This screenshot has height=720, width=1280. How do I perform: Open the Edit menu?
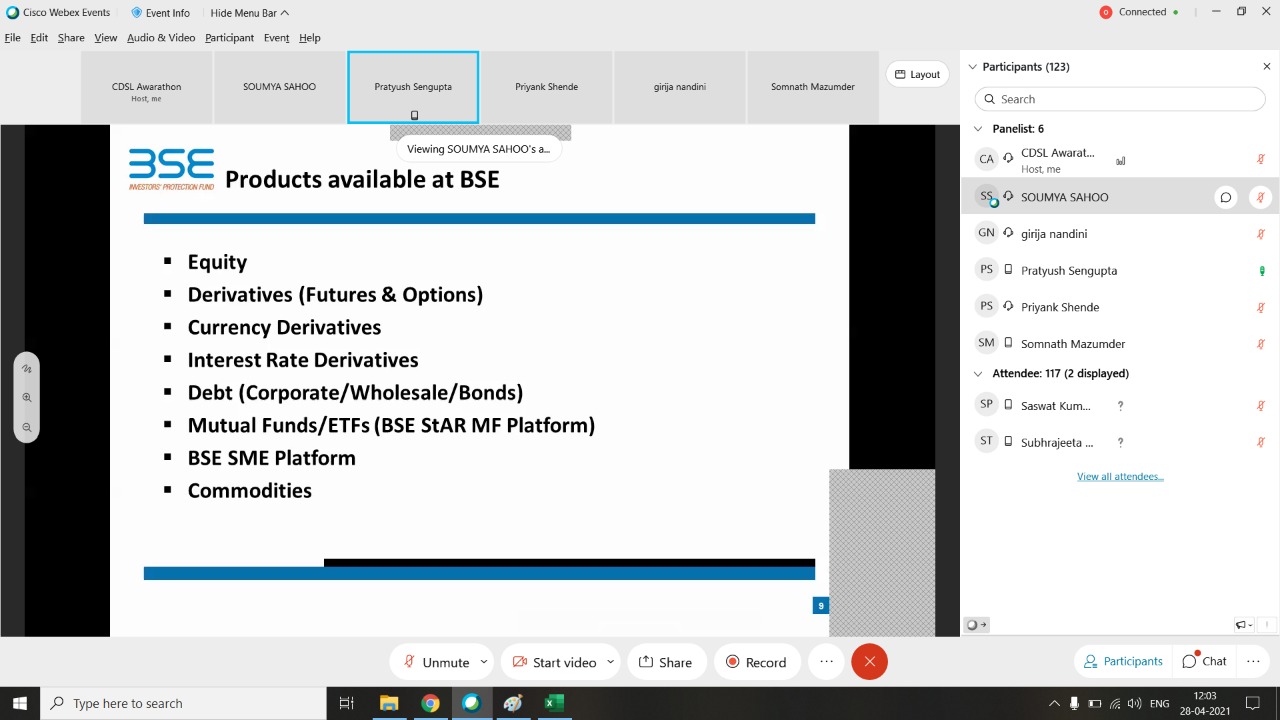click(x=39, y=38)
